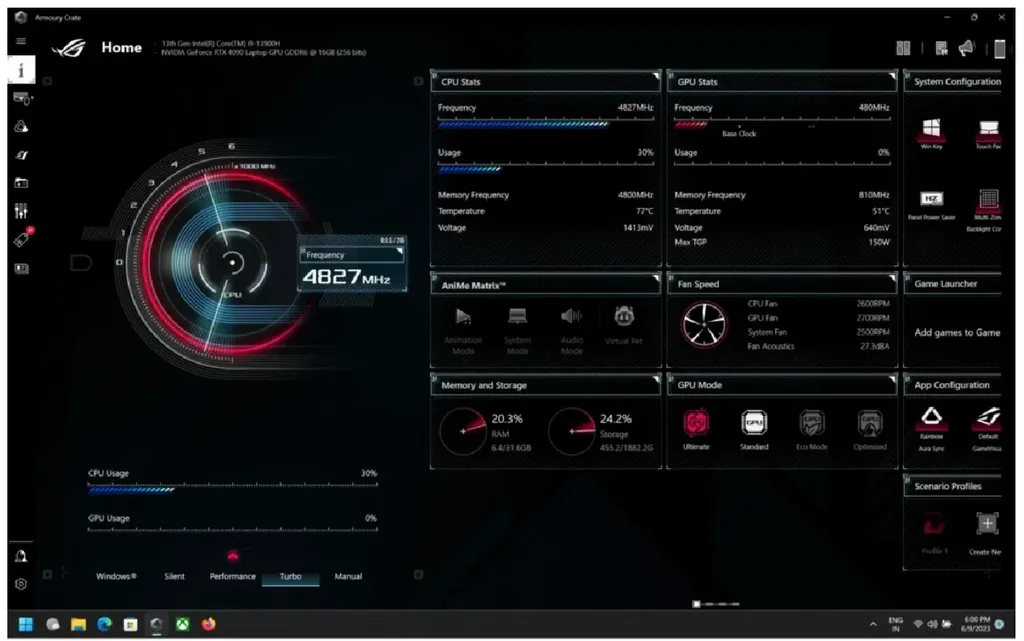
Task: Open the Frequency dropdown beside the CPU gauge
Action: click(352, 255)
